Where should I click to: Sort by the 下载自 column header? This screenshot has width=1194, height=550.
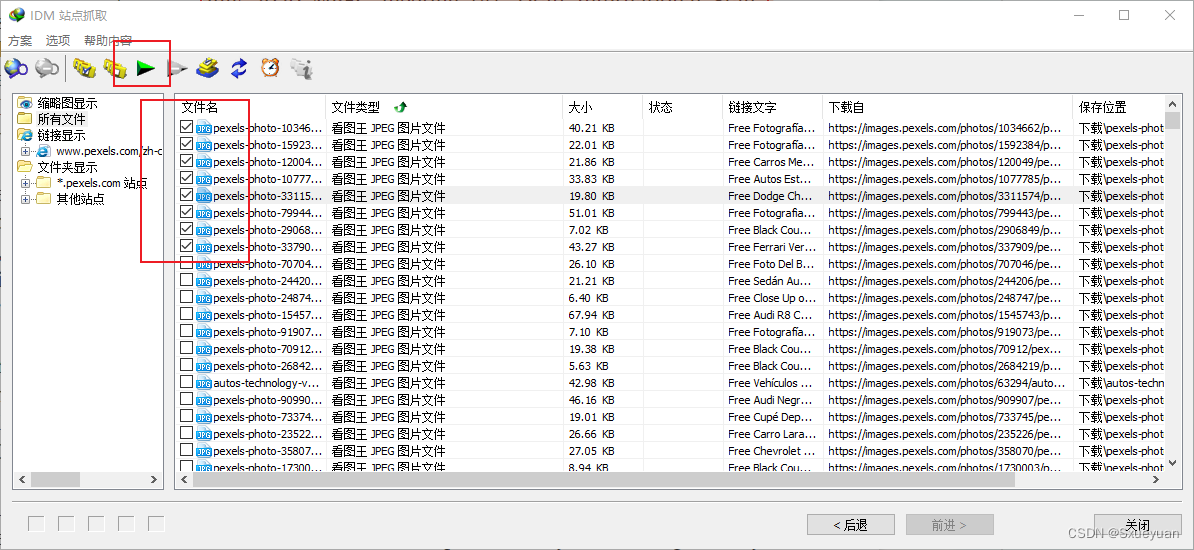[x=947, y=107]
